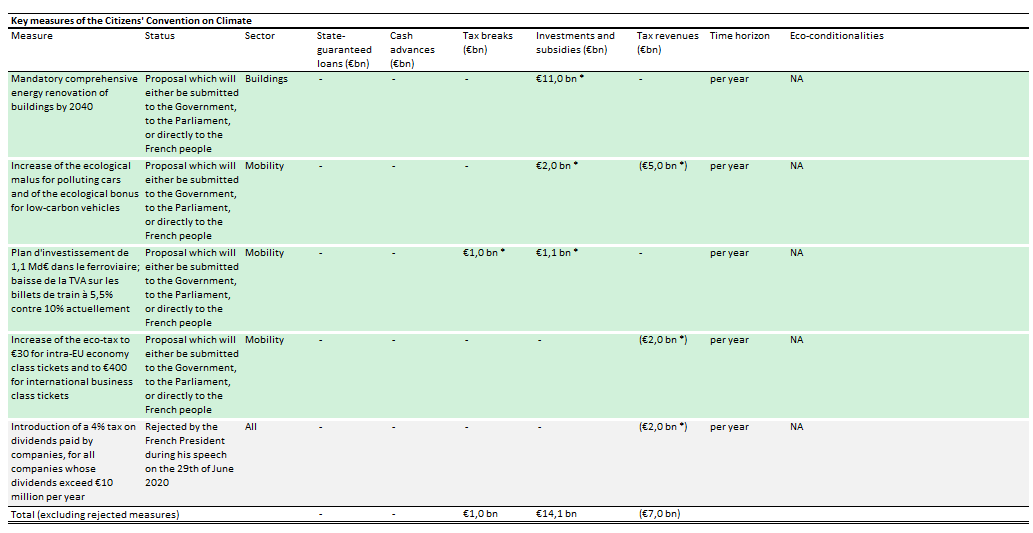This screenshot has height=533, width=1033.
Task: Click the Buildings sector cell
Action: coord(265,79)
